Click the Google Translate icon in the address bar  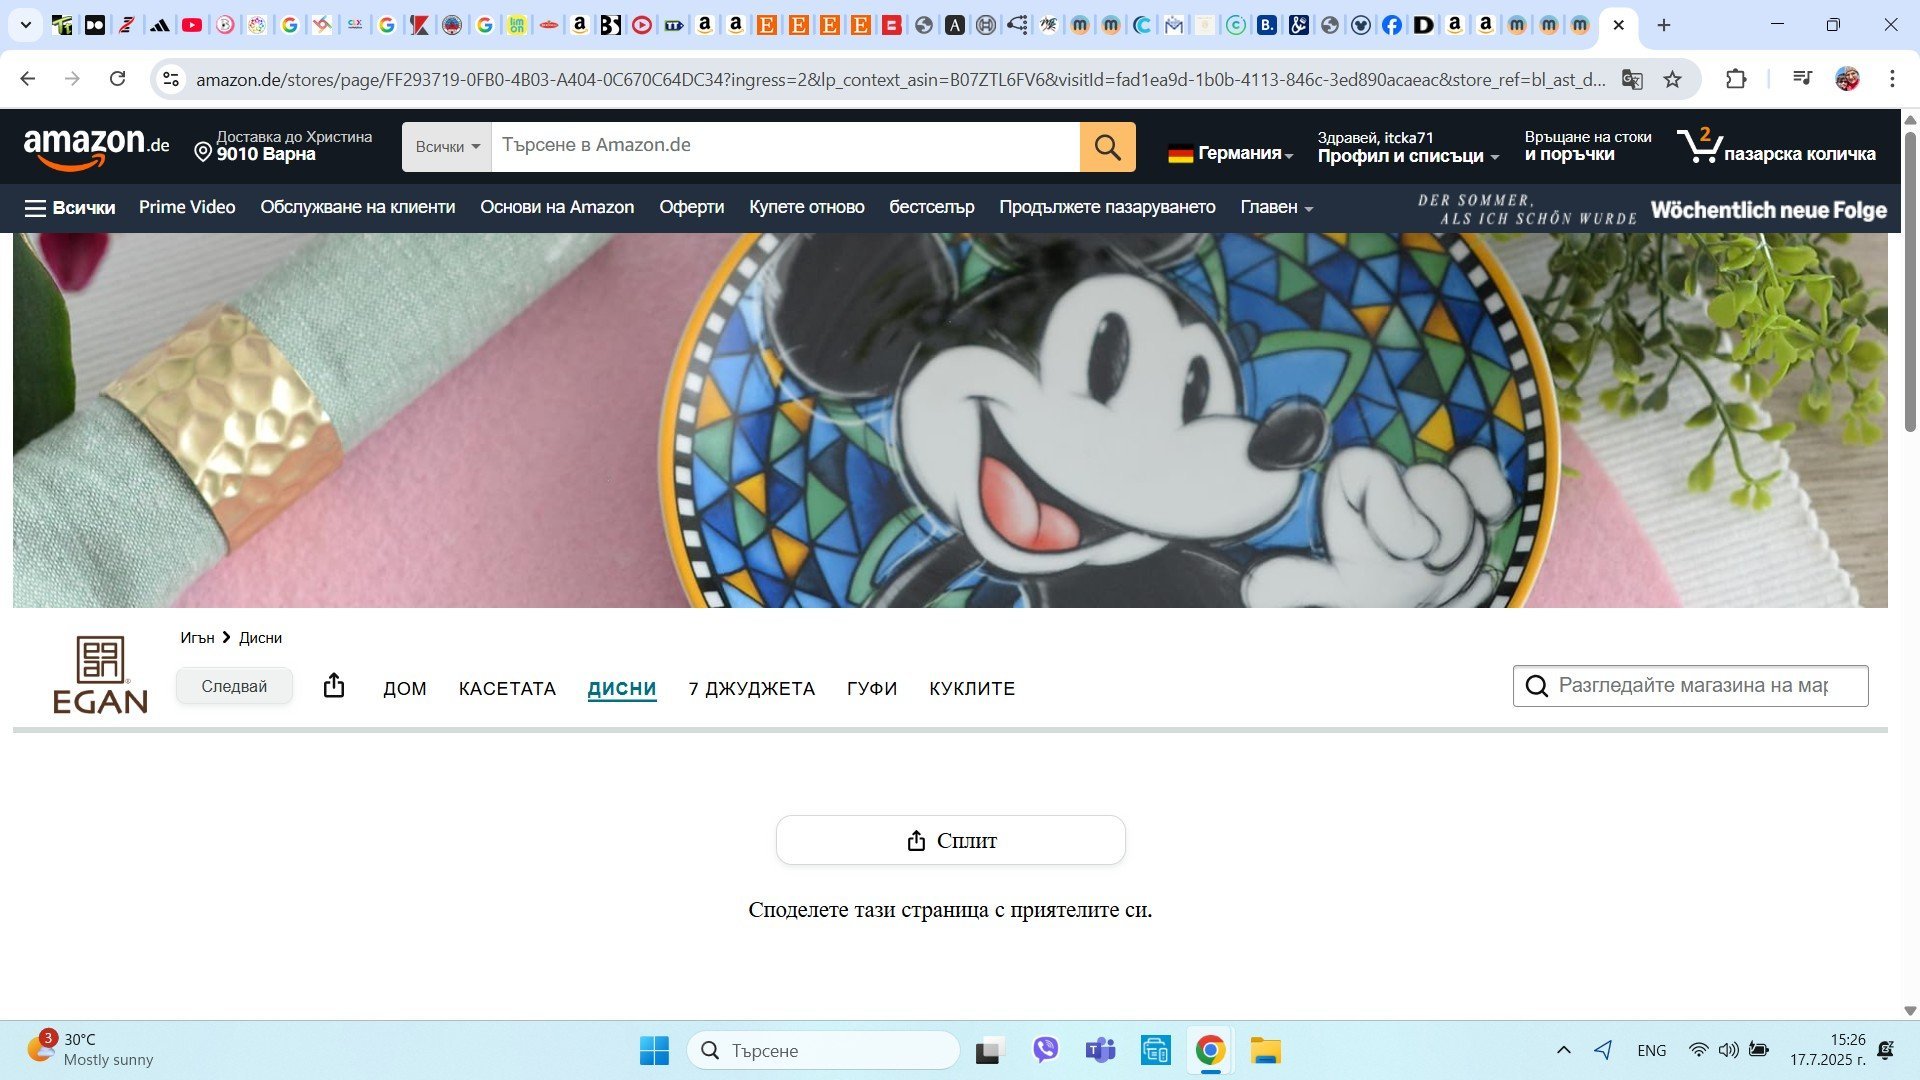[1632, 79]
